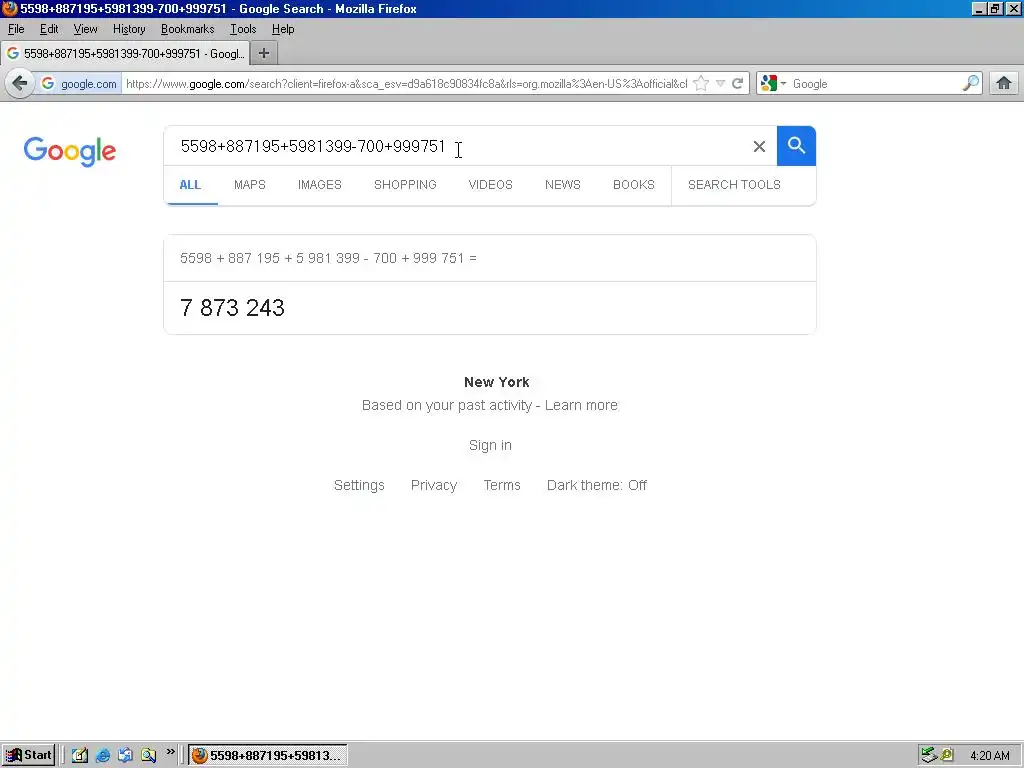The image size is (1024, 768).
Task: Click the calculator expression line
Action: point(328,258)
